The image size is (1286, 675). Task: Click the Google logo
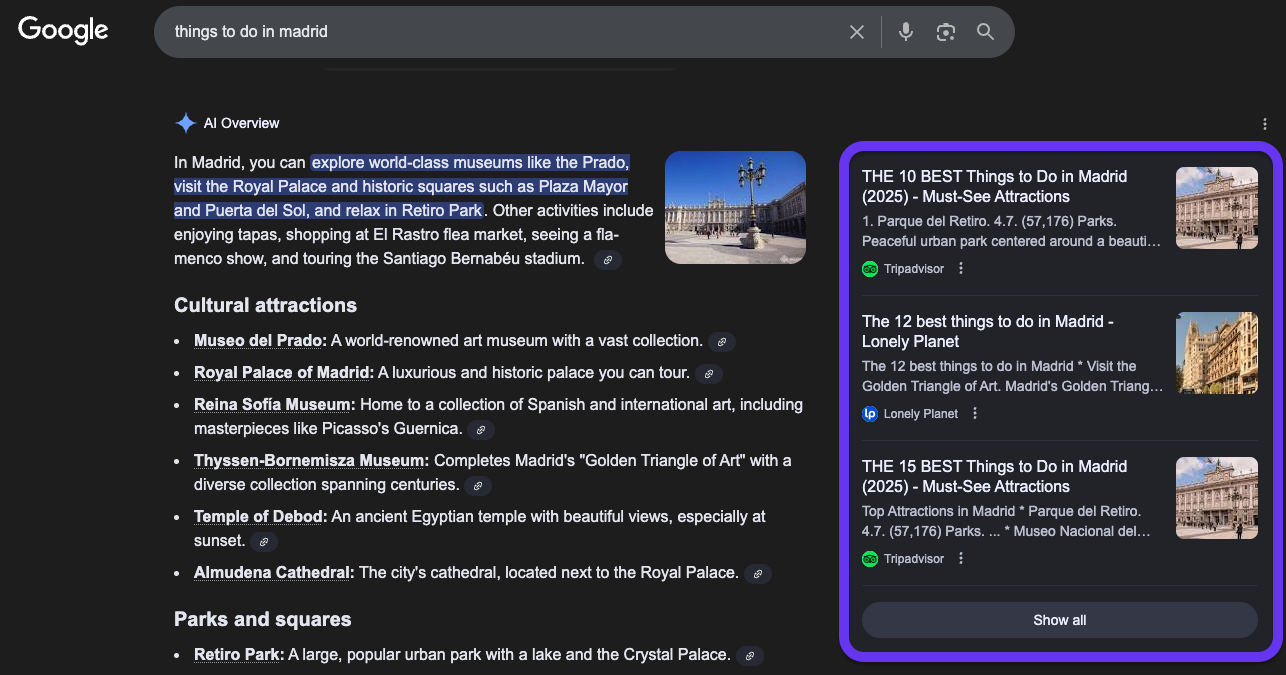63,30
